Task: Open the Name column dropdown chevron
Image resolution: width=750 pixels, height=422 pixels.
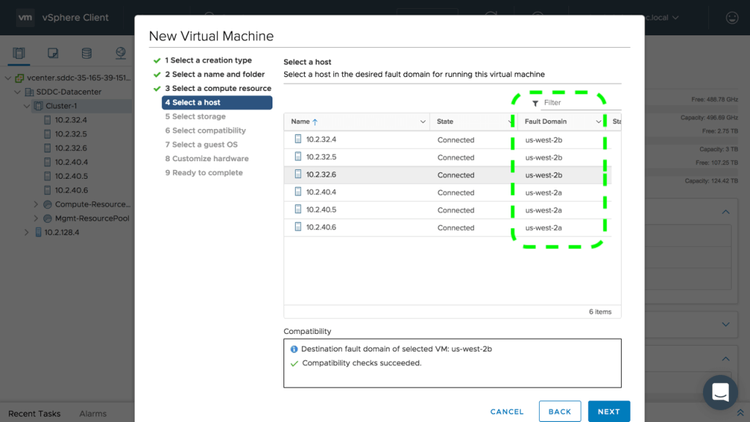Action: 423,122
